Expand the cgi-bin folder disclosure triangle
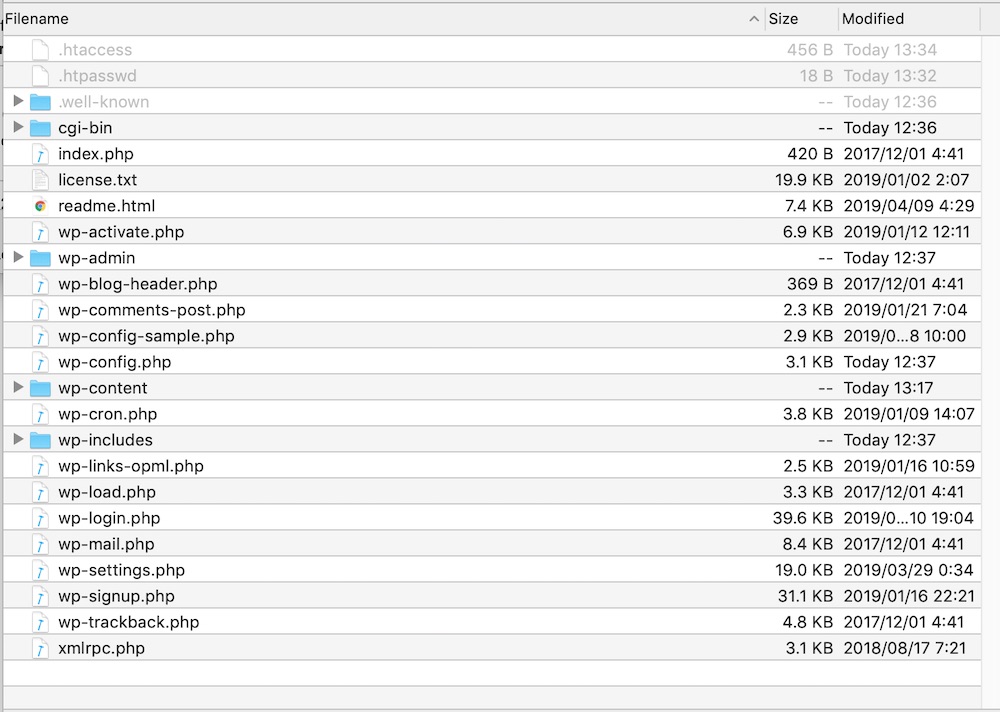 click(x=18, y=127)
